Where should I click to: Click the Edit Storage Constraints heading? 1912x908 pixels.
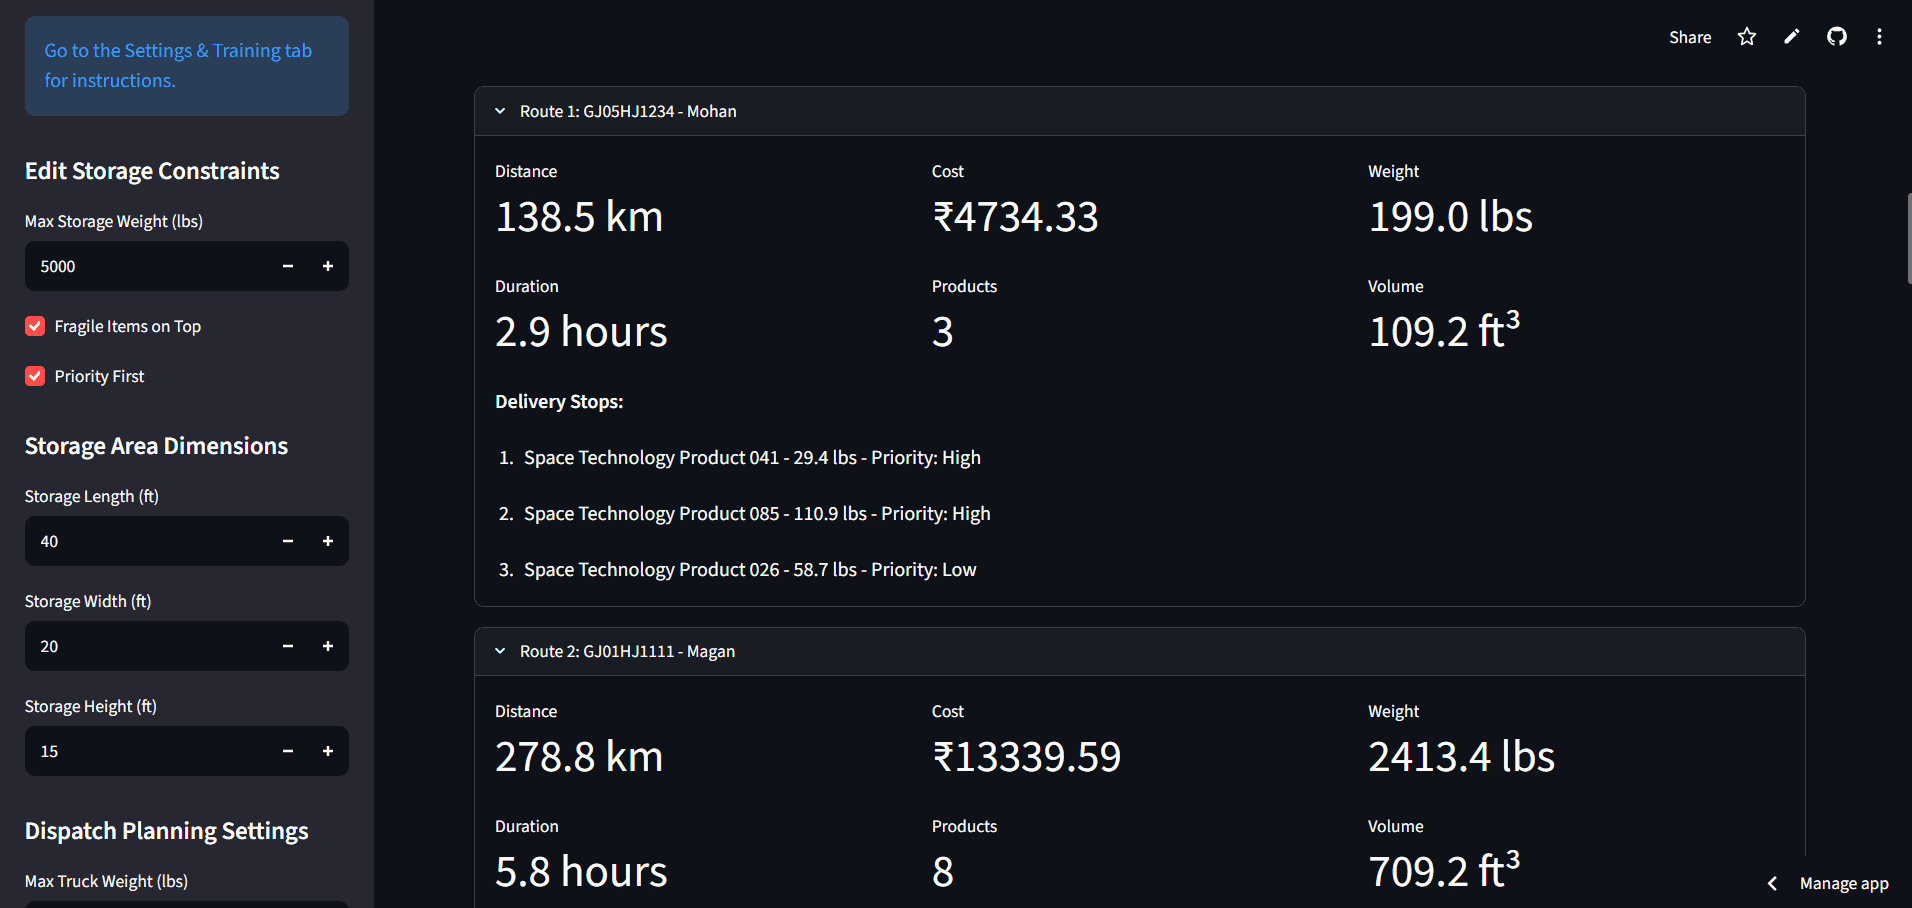pos(152,171)
